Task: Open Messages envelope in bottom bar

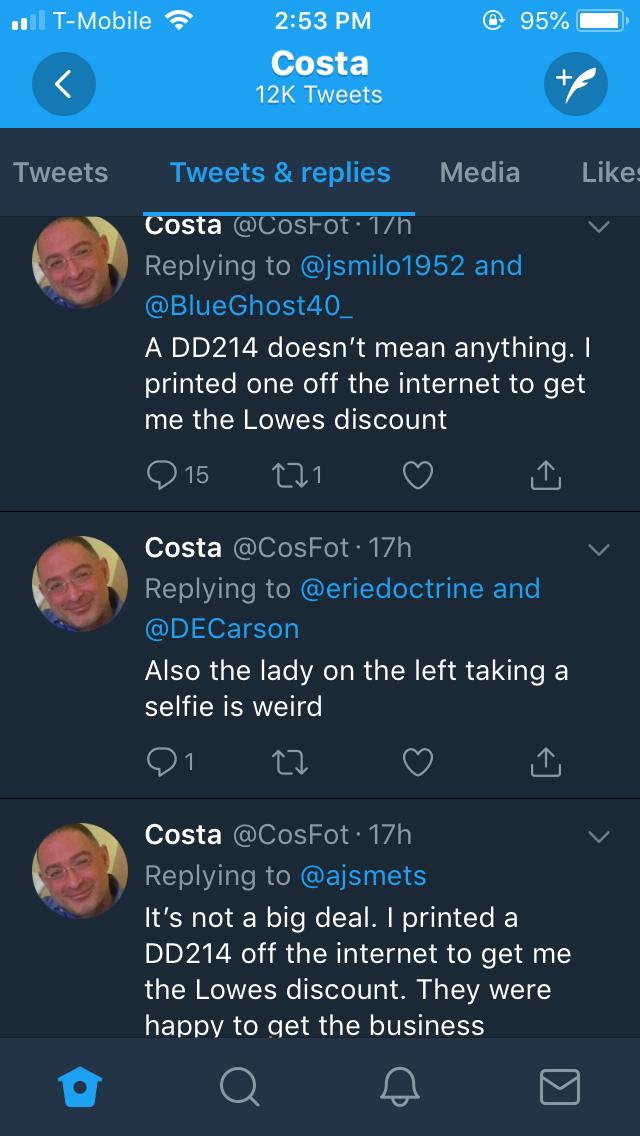Action: point(560,1088)
